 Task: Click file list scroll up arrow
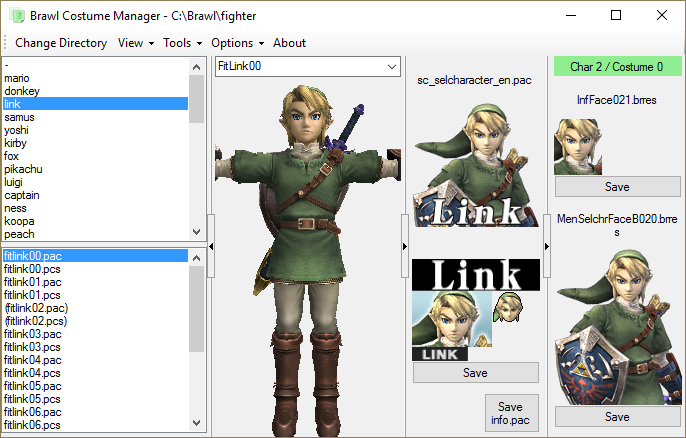point(196,258)
